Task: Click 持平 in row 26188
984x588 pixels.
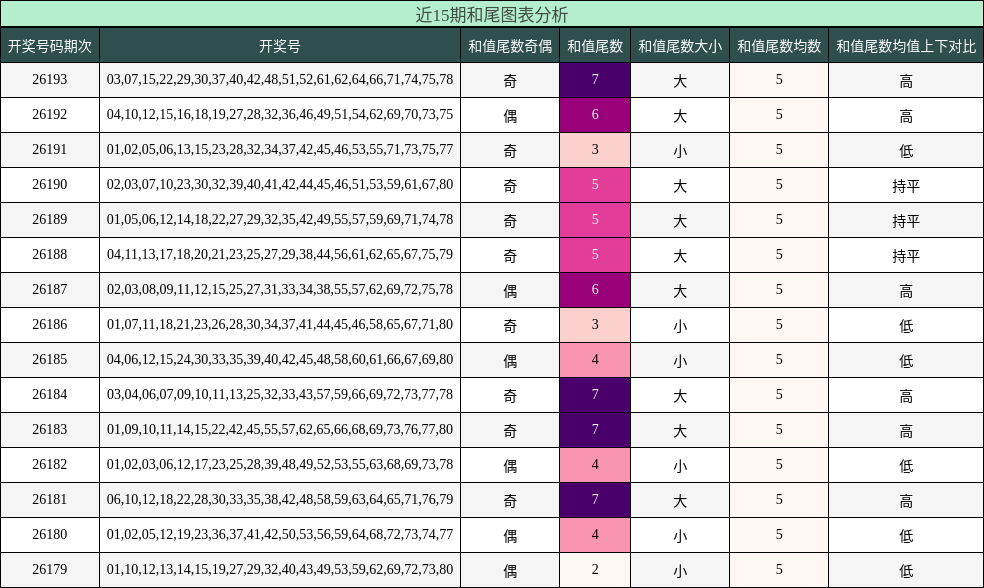Action: coord(906,256)
